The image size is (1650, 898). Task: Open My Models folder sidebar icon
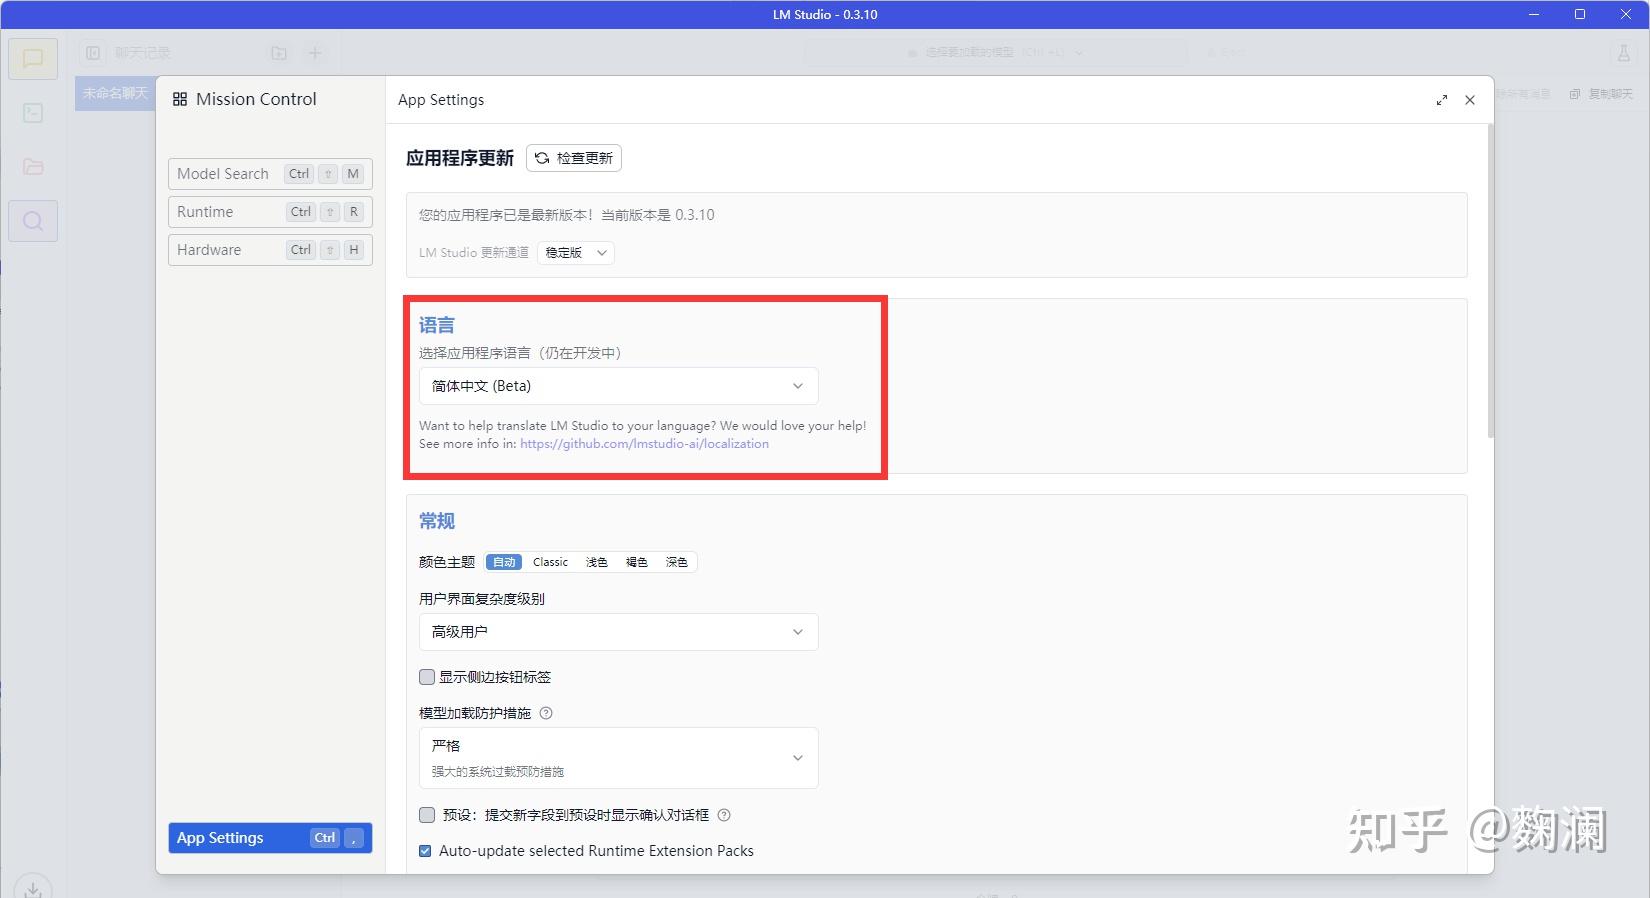pyautogui.click(x=33, y=167)
